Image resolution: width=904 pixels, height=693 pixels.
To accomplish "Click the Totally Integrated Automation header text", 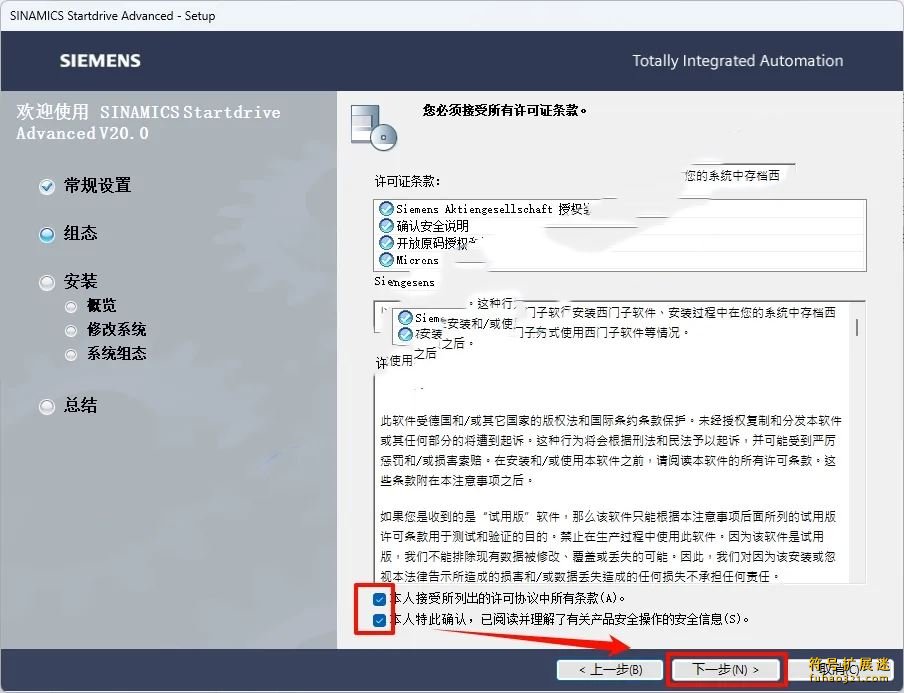I will [x=737, y=61].
